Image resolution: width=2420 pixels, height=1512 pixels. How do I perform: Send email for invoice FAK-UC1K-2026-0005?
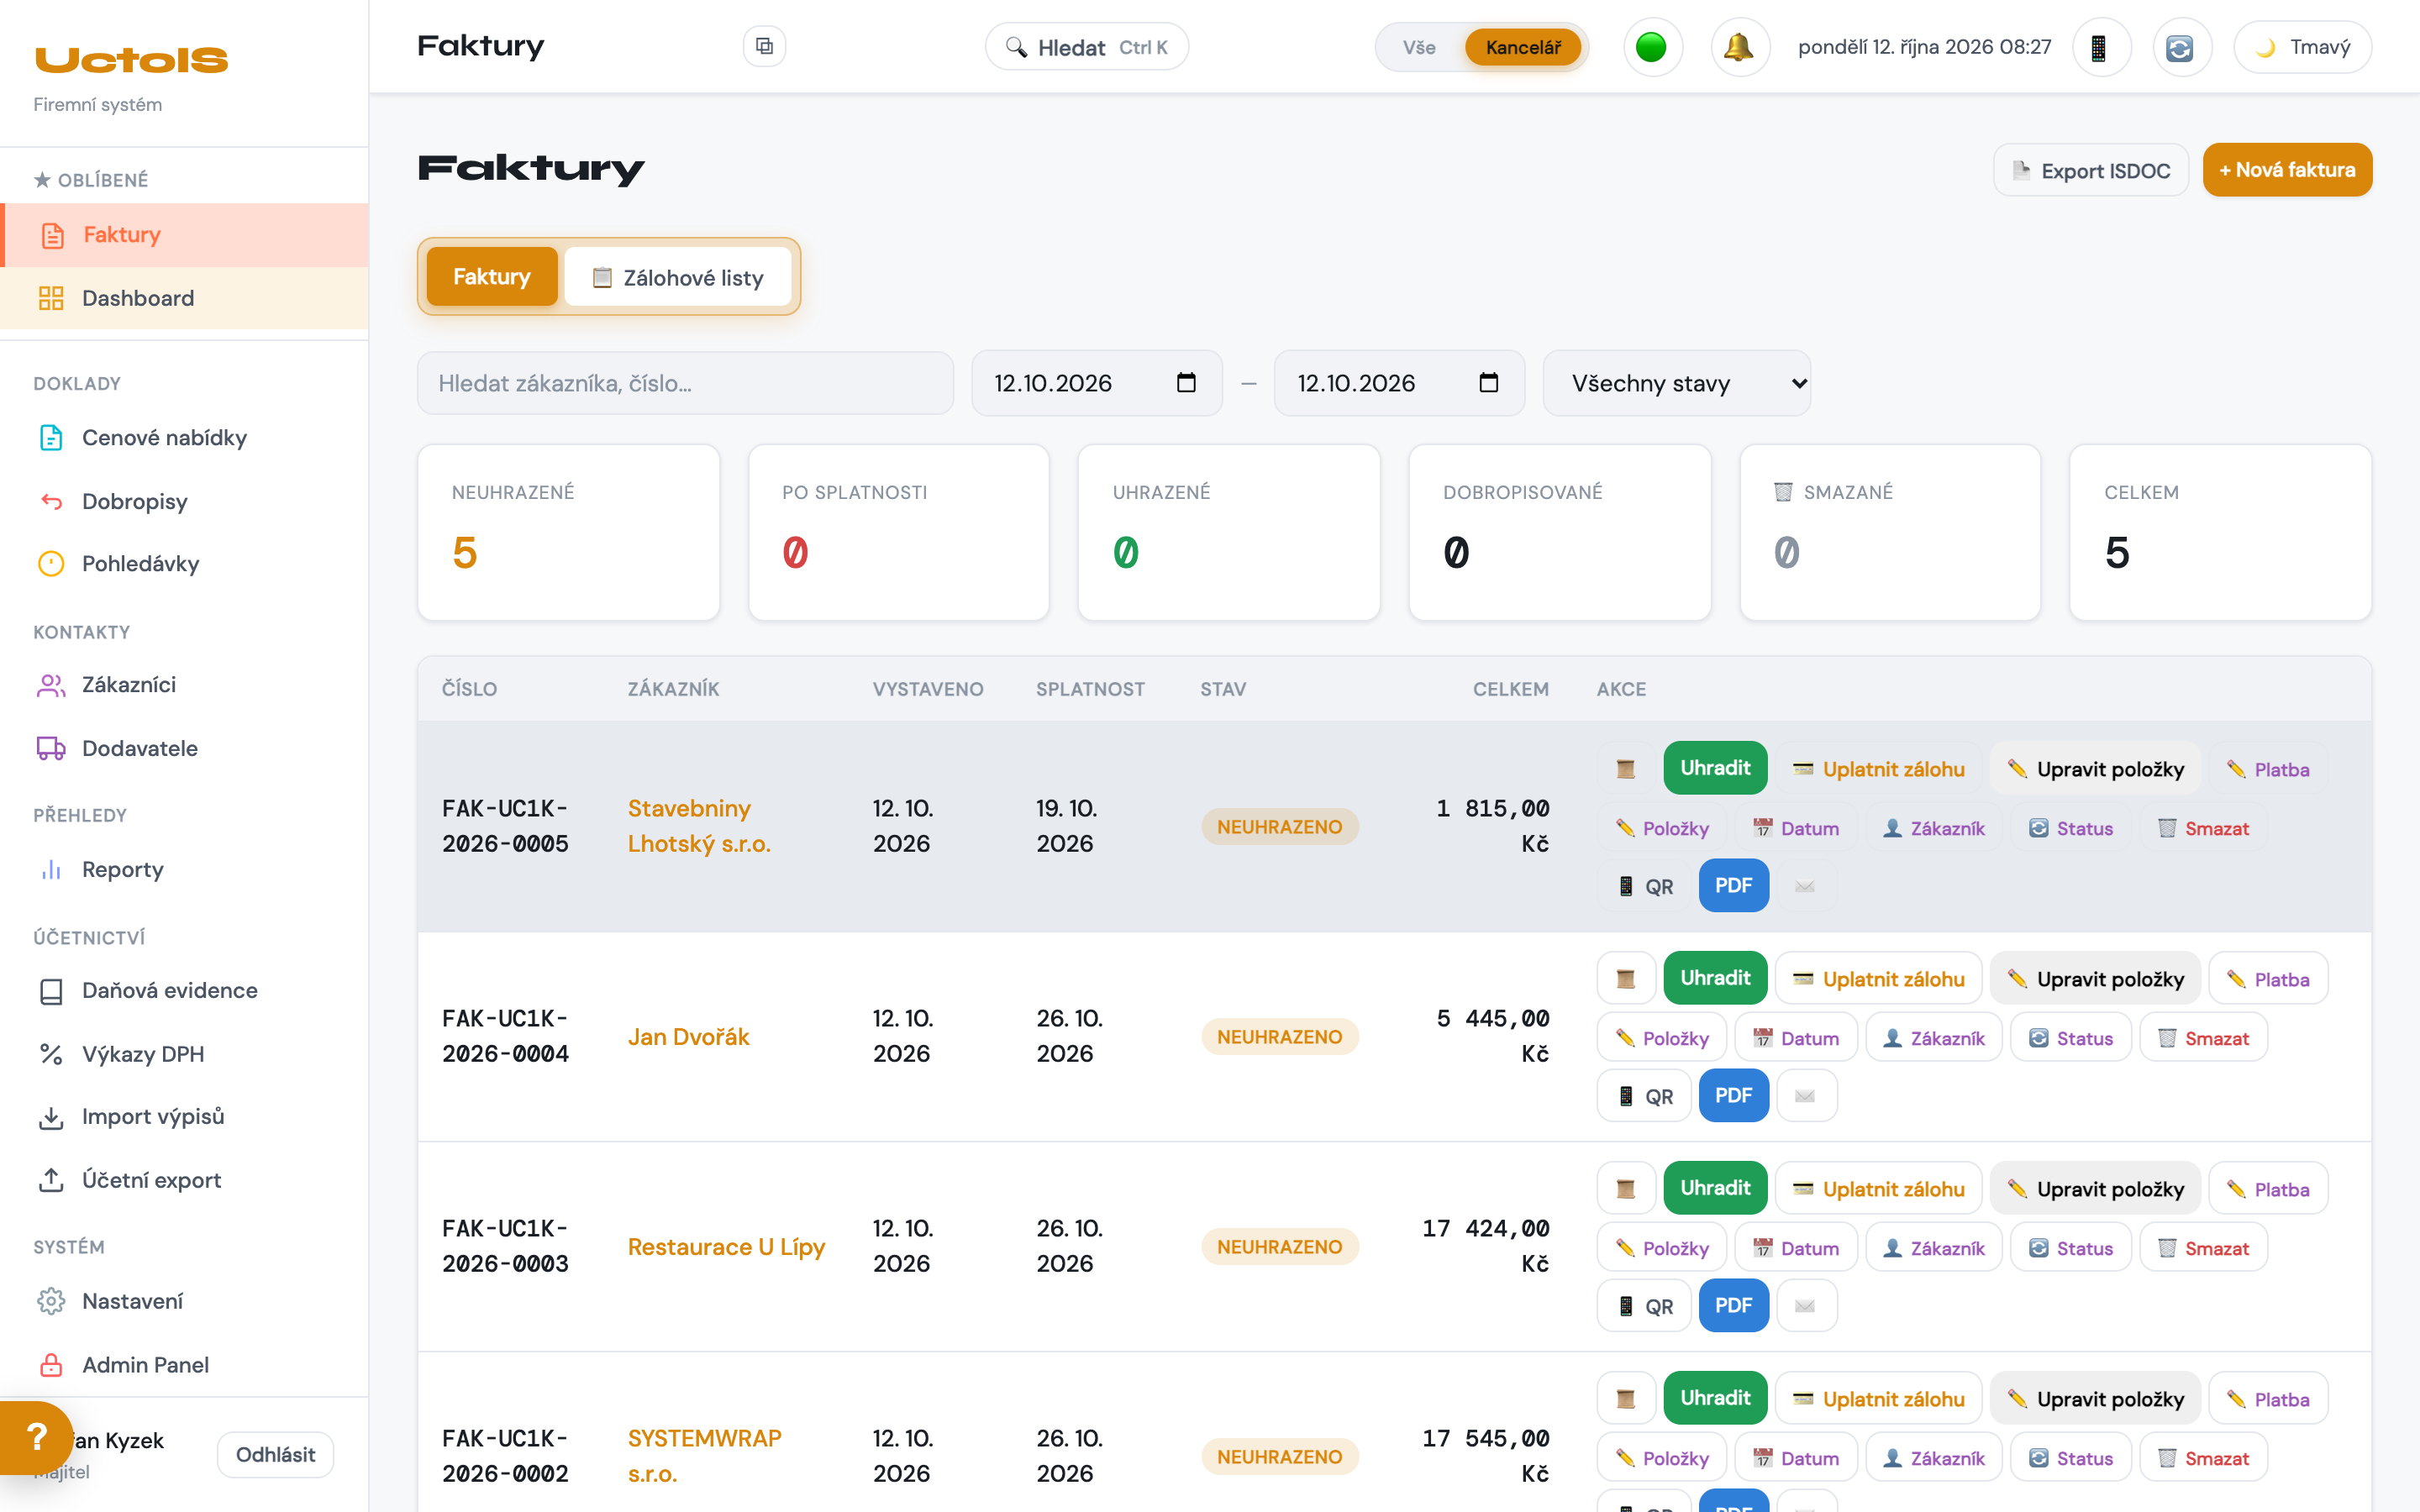1805,886
